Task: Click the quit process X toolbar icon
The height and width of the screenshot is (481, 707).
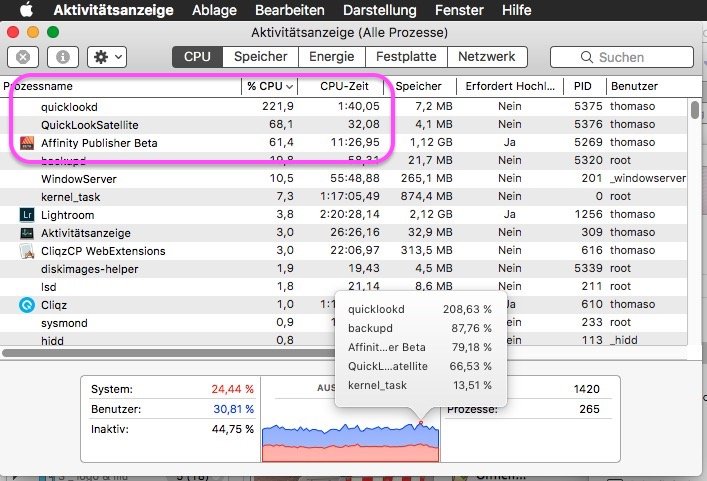Action: point(23,57)
